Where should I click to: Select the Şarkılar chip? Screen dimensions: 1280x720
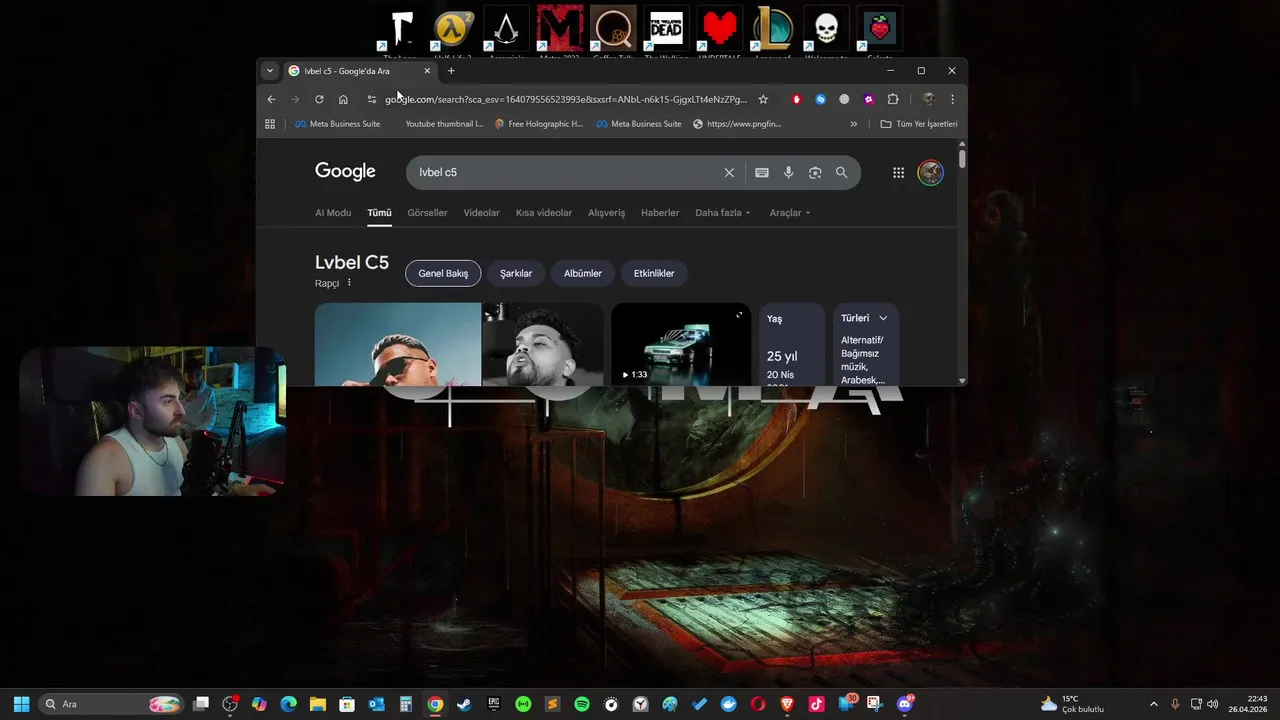[x=516, y=273]
